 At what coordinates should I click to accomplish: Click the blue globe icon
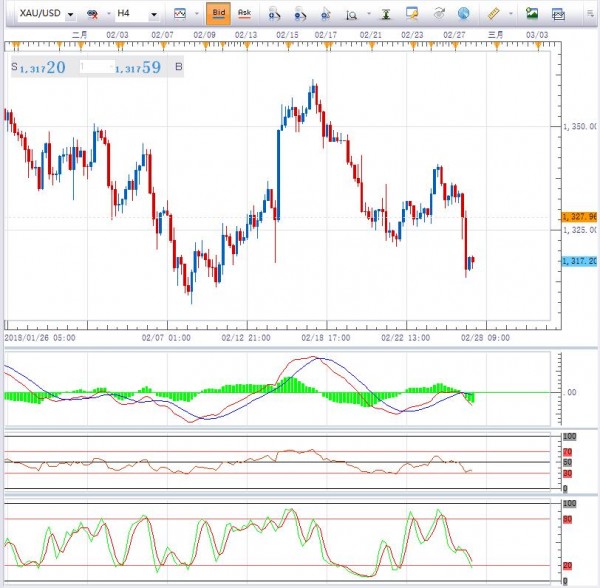click(463, 14)
